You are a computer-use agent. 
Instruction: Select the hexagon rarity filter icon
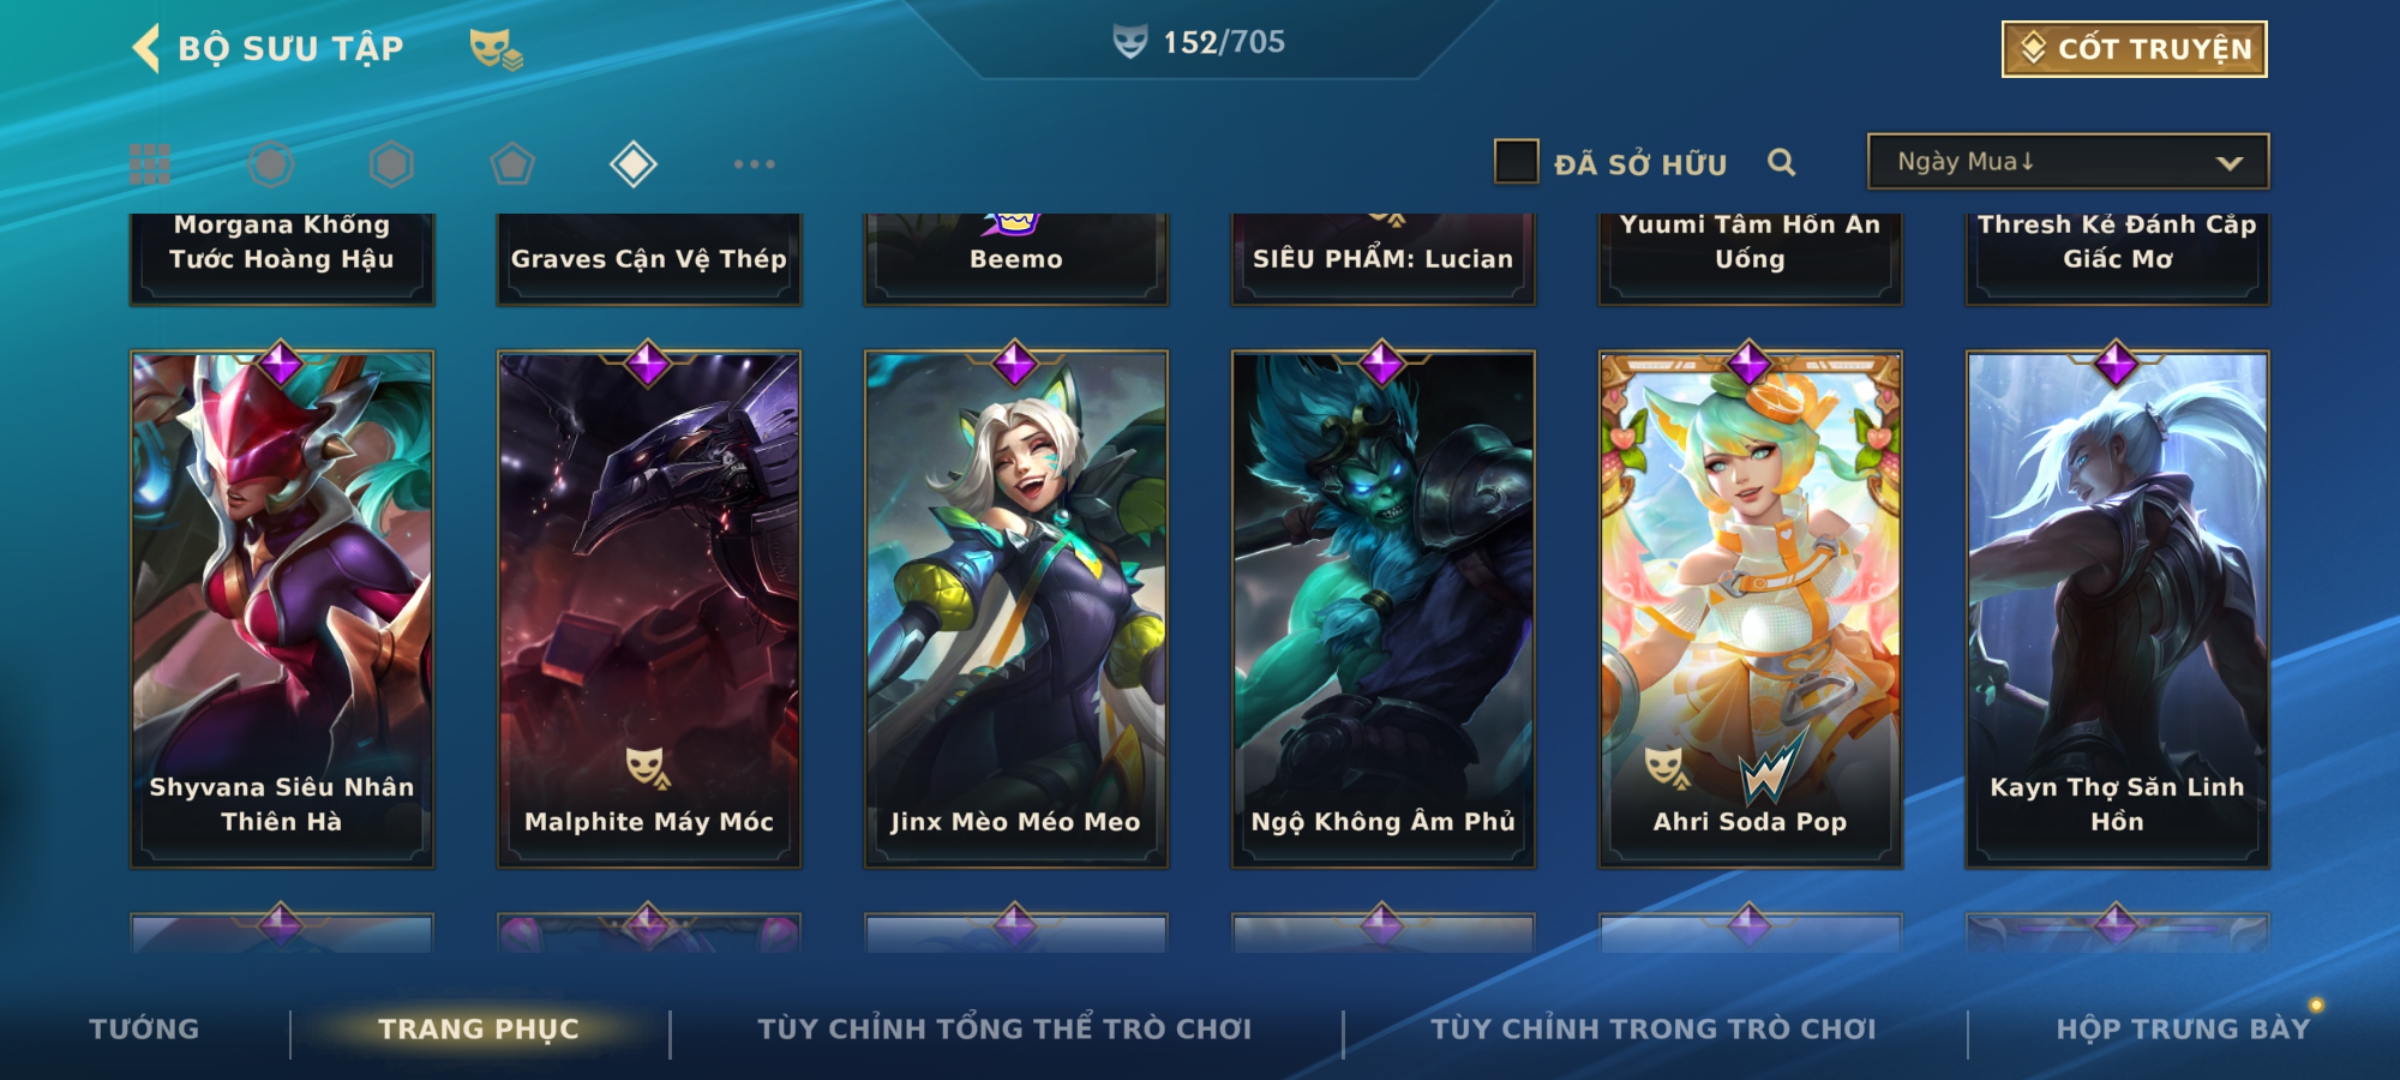tap(391, 164)
